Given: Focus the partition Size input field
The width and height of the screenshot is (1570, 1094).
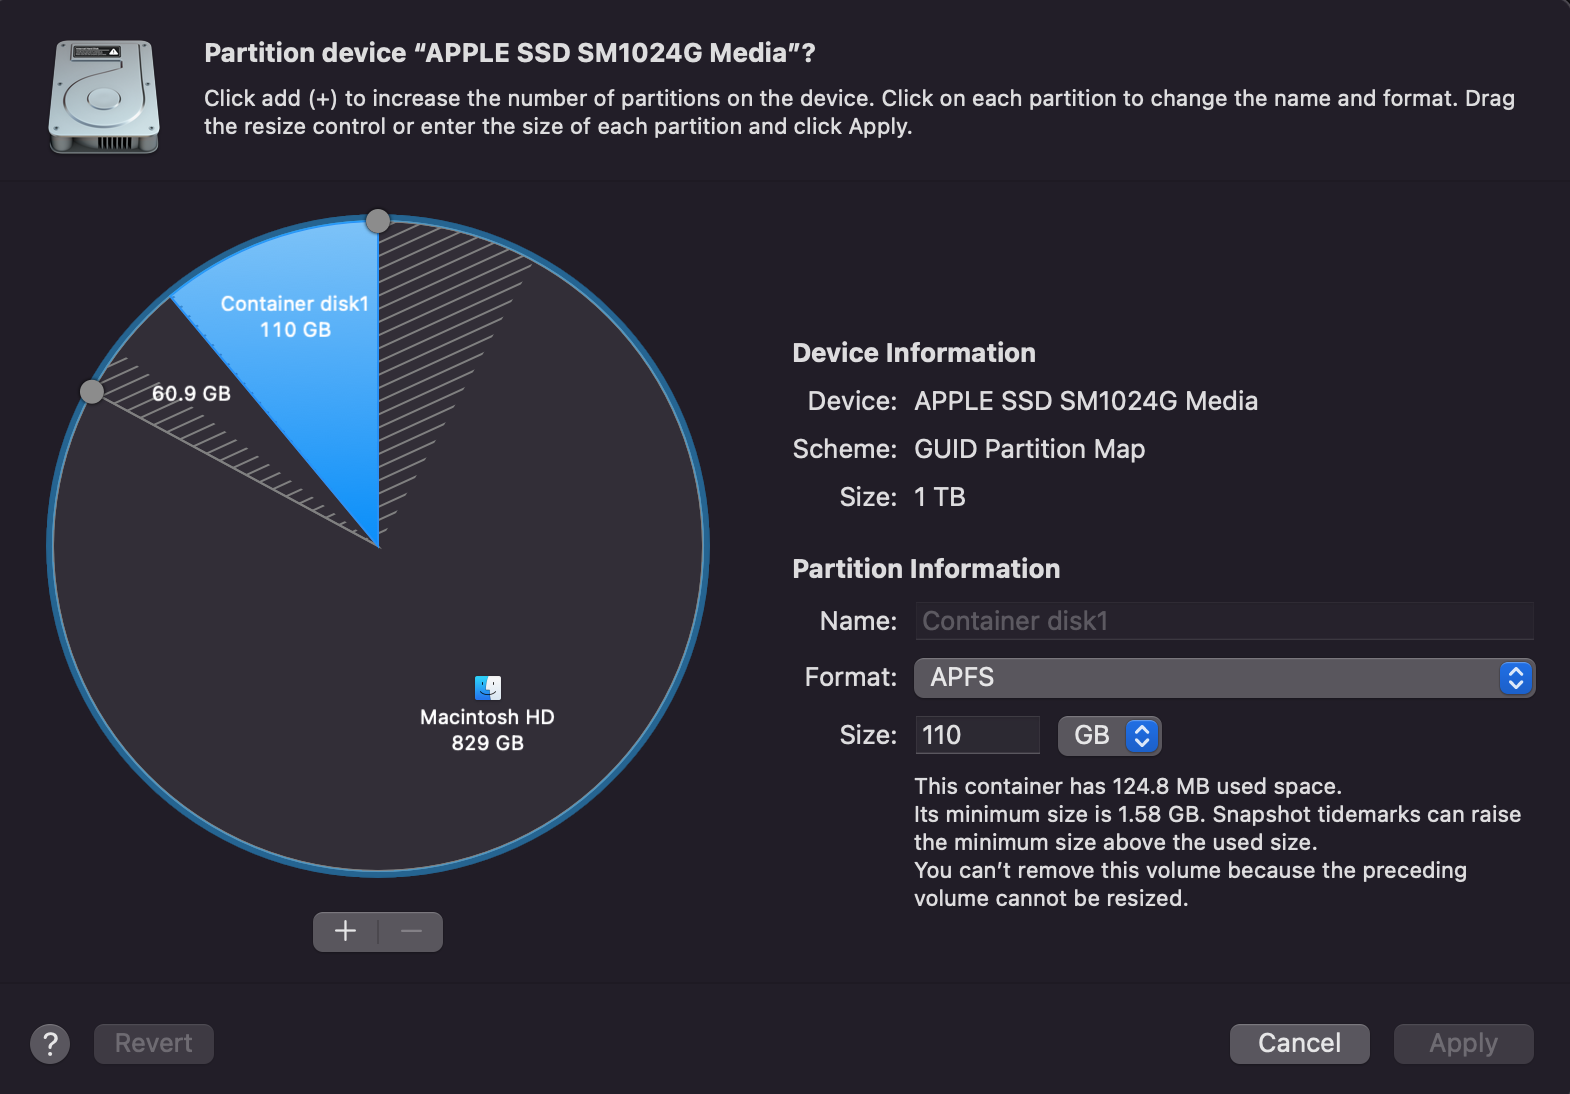Looking at the screenshot, I should pyautogui.click(x=977, y=736).
